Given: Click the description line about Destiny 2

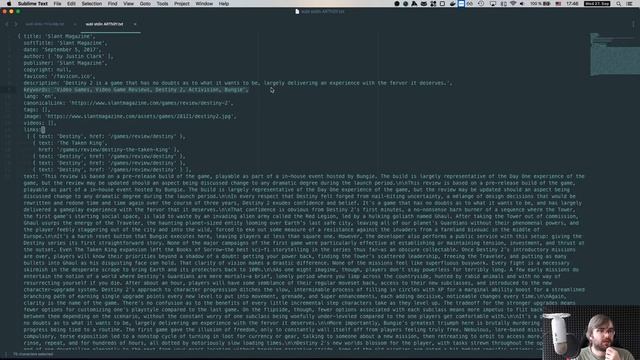Looking at the screenshot, I should tap(238, 83).
